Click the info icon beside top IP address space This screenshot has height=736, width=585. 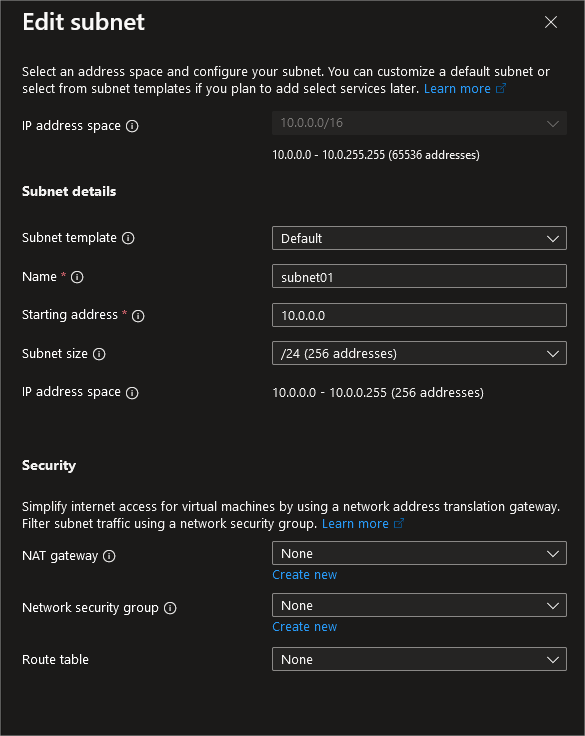point(132,126)
